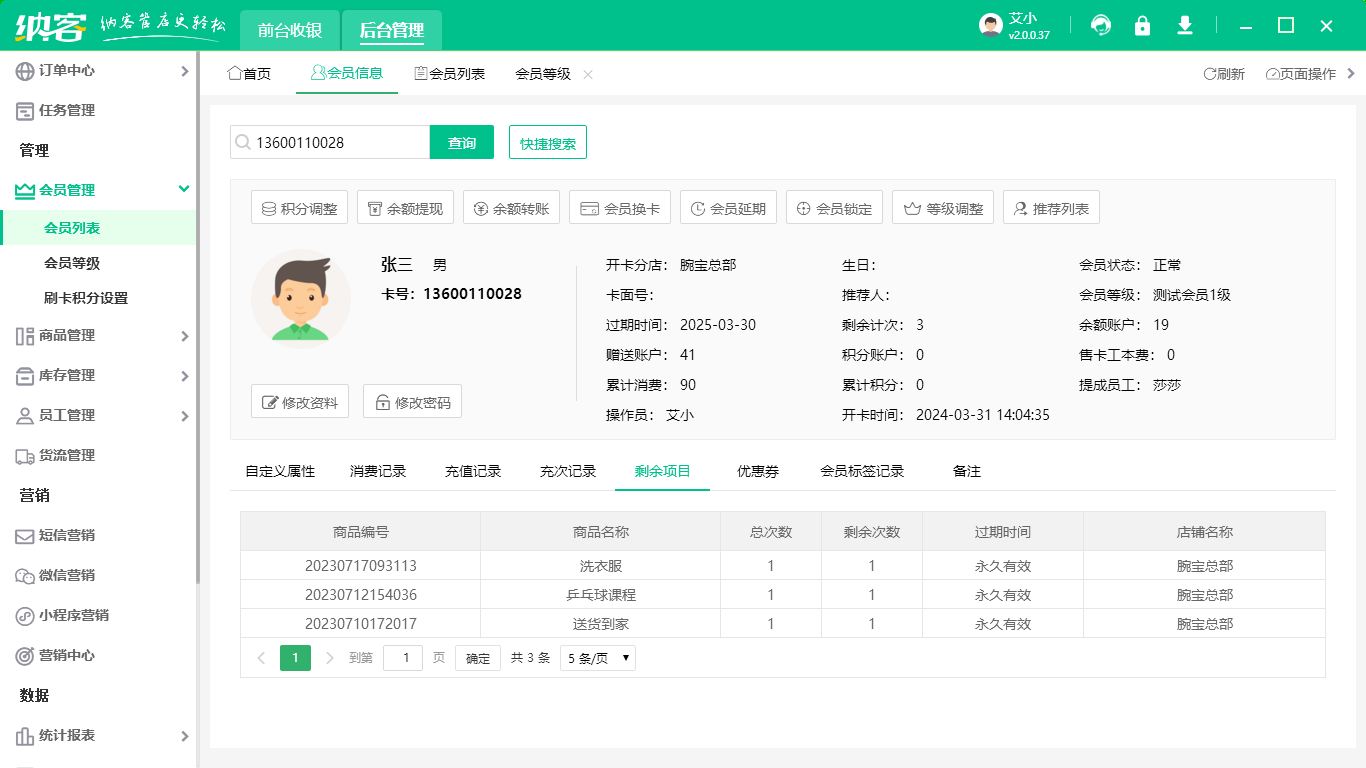Click the member search input field

[338, 143]
